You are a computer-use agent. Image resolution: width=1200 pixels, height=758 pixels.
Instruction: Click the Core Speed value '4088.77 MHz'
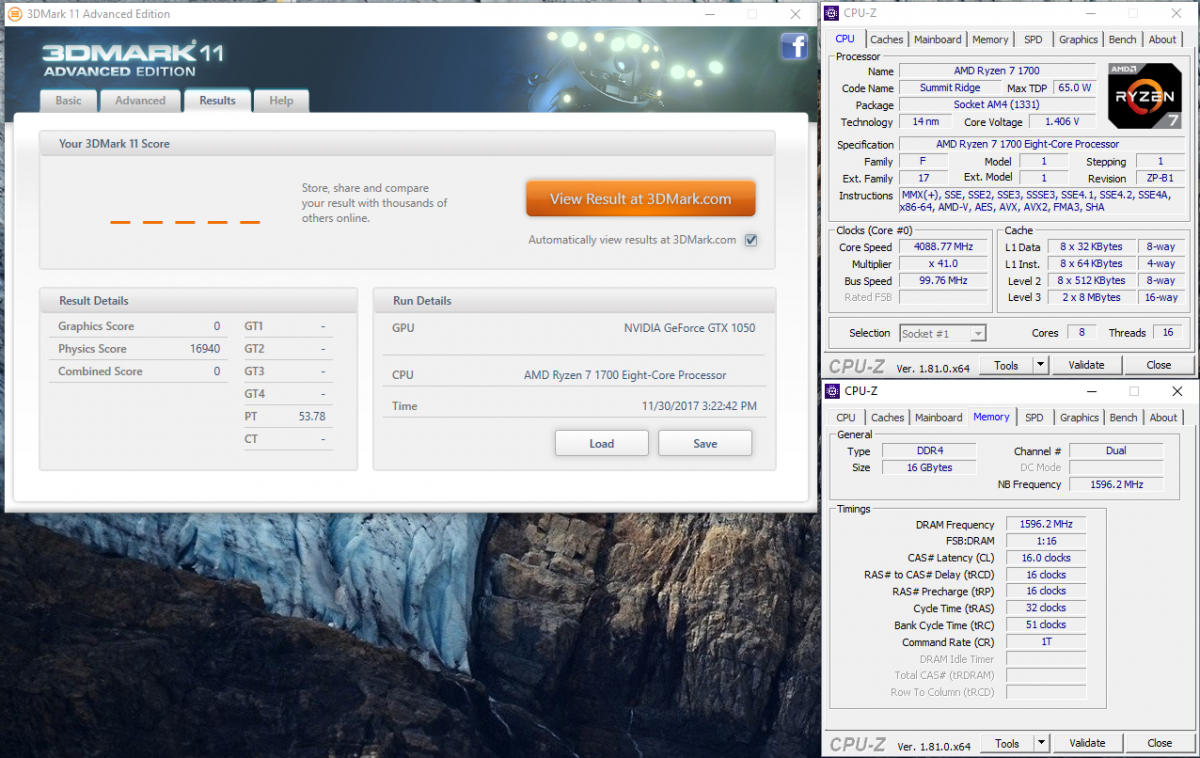point(943,247)
